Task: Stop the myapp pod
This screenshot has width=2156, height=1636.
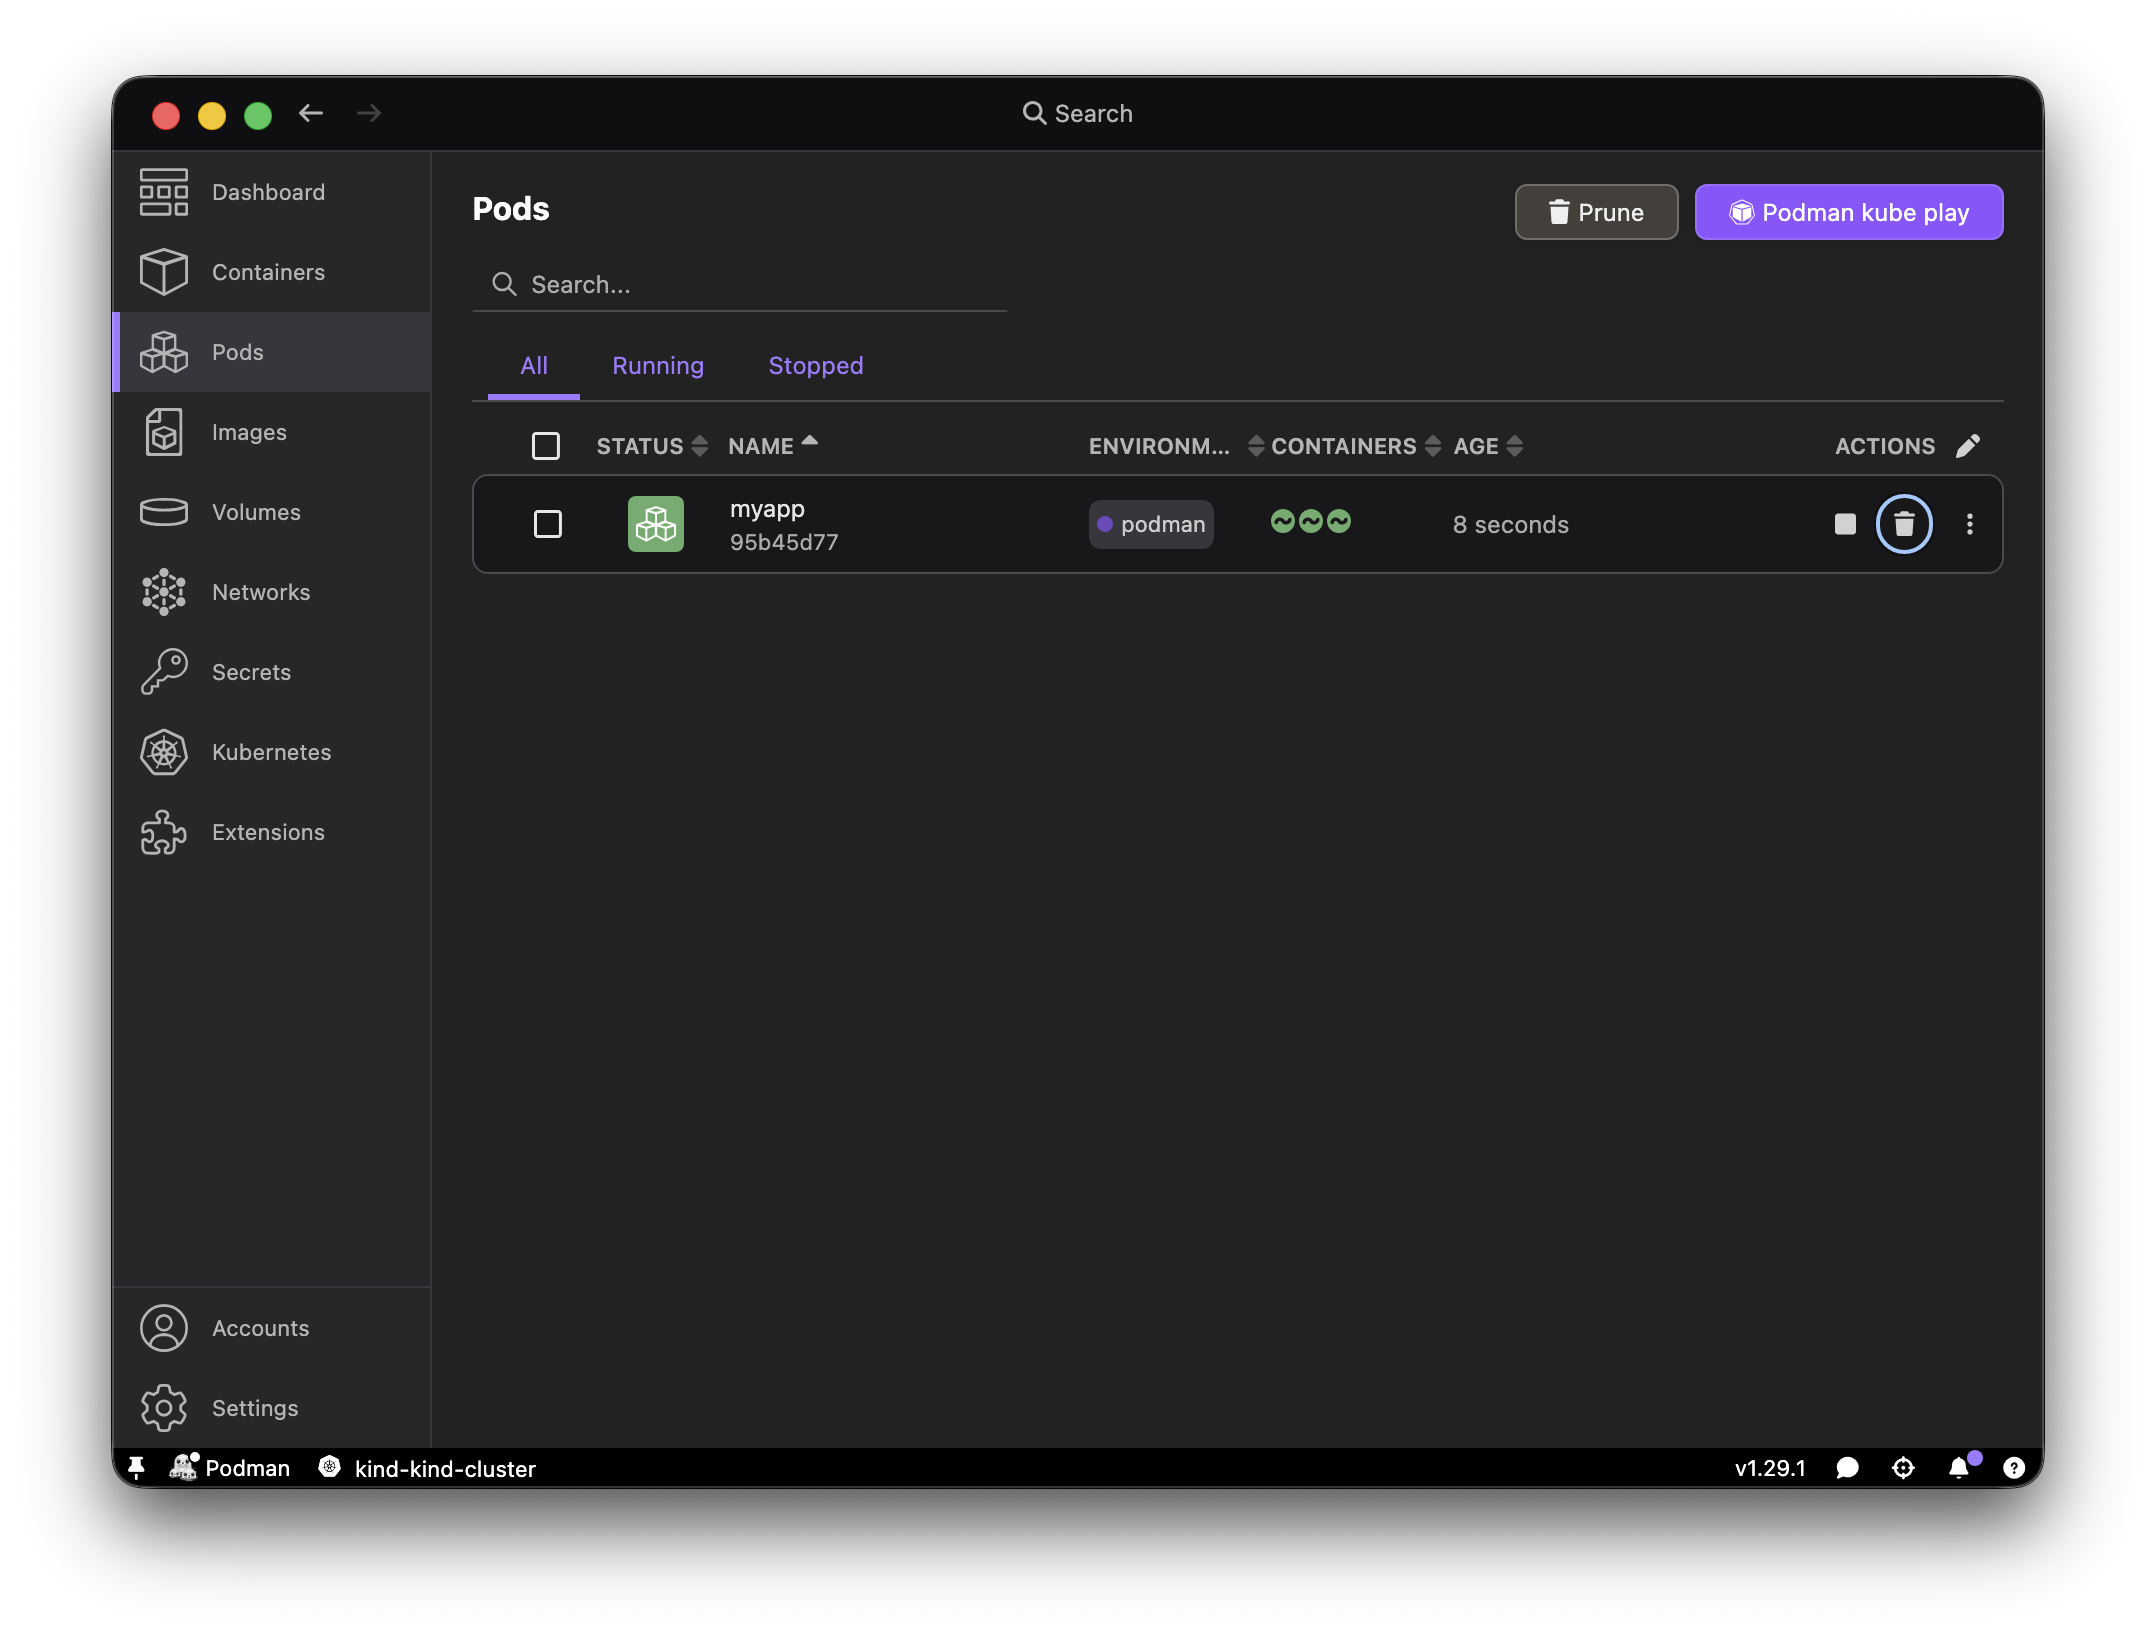Action: click(1845, 524)
